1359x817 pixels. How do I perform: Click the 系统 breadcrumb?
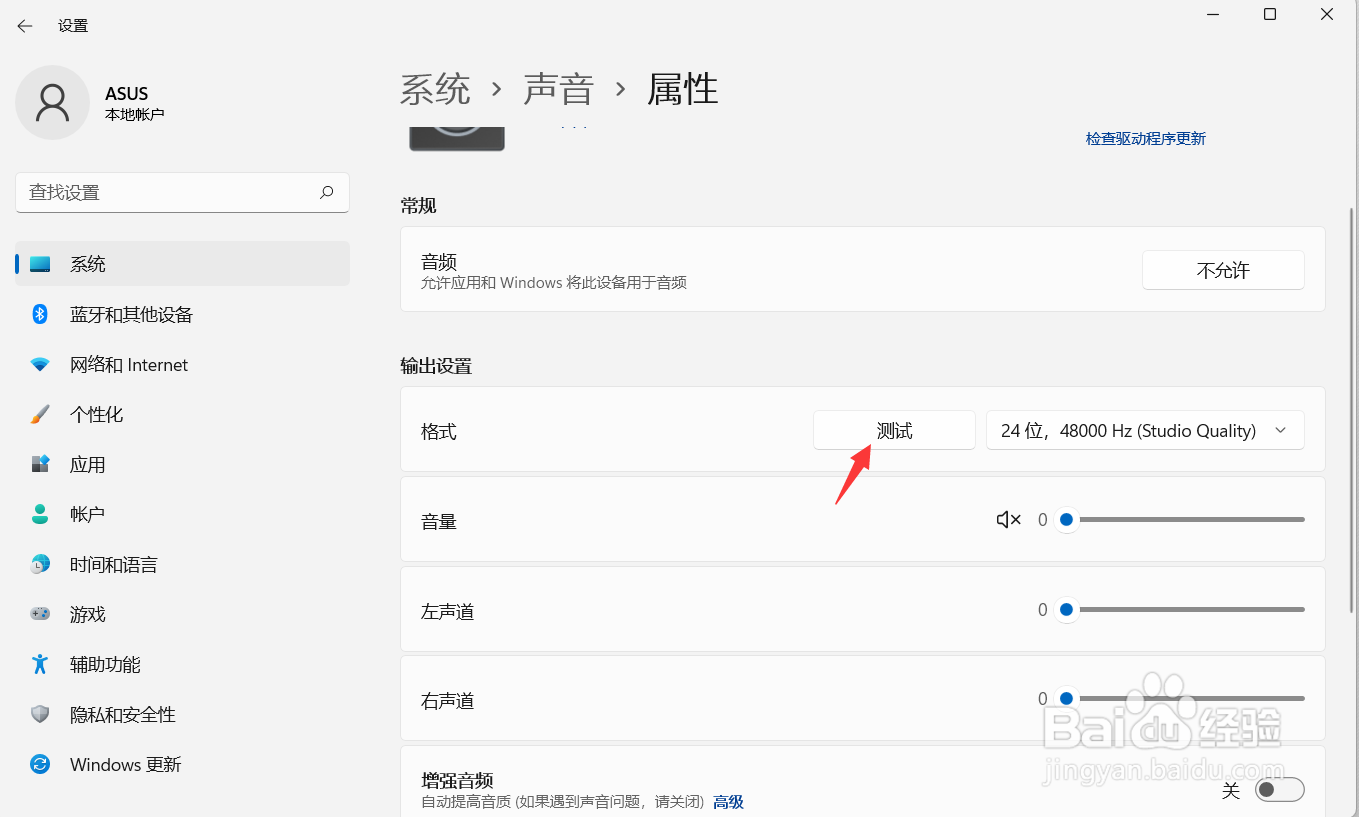click(x=435, y=89)
